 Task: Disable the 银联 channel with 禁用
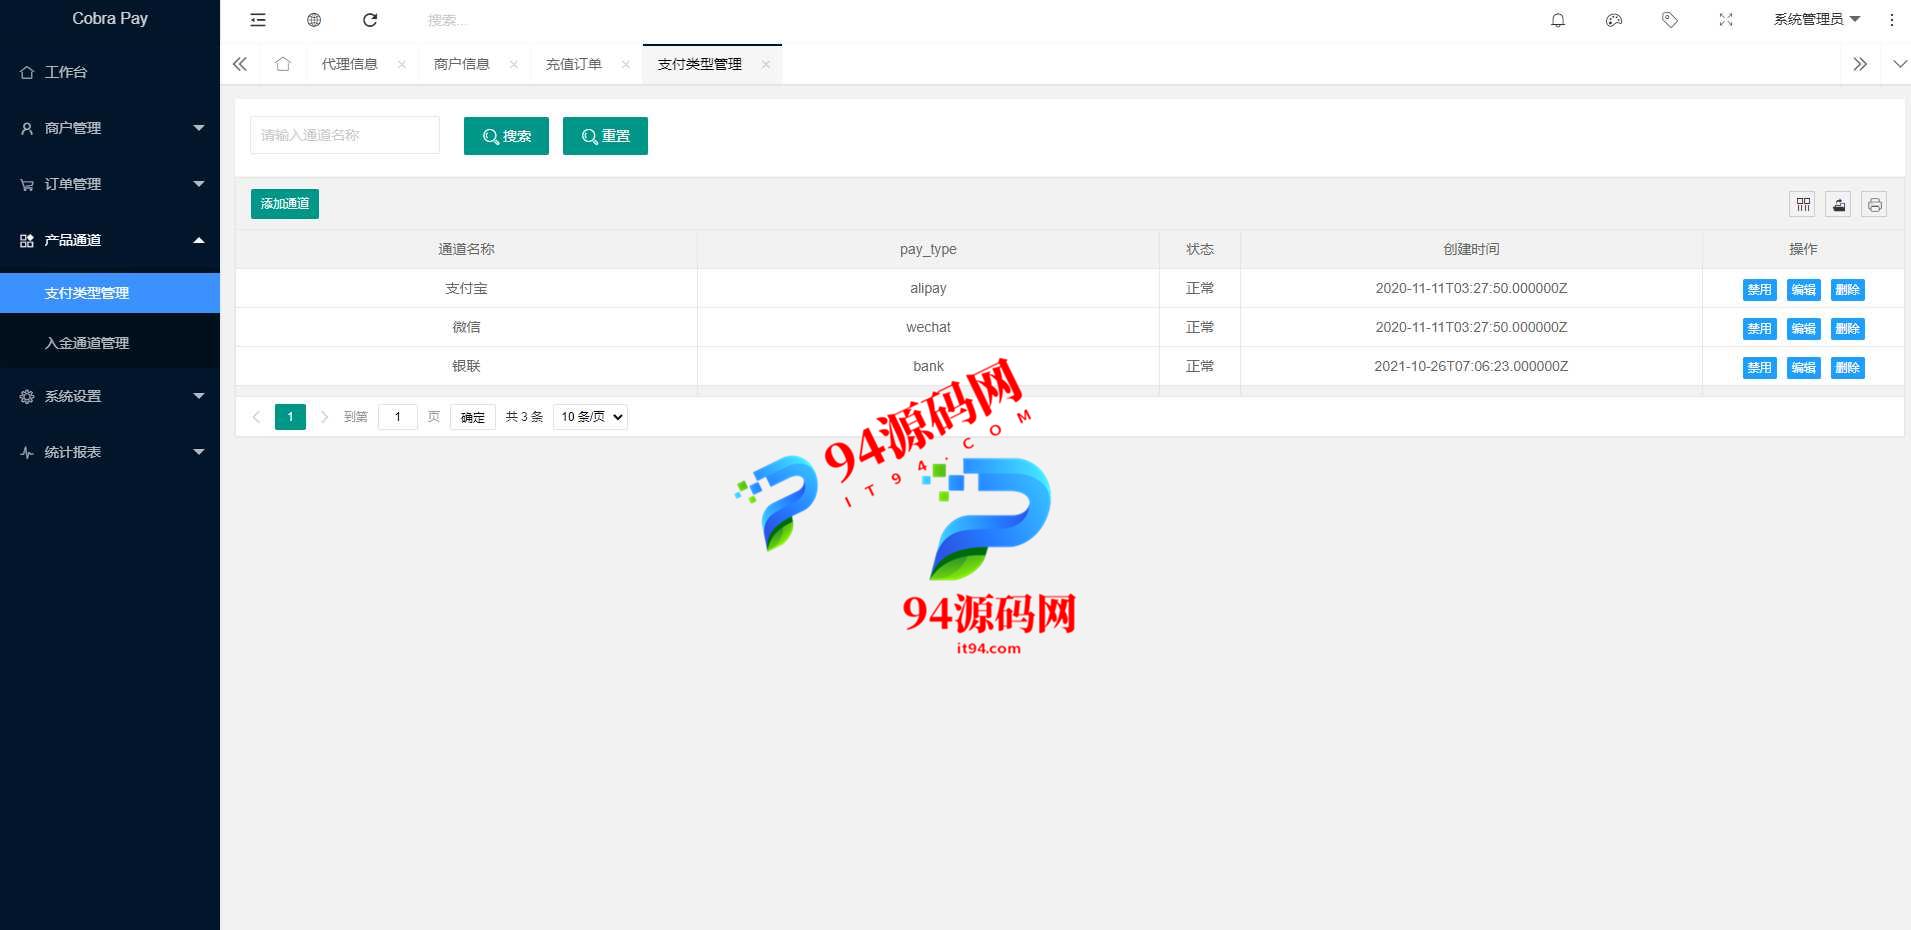(x=1759, y=368)
